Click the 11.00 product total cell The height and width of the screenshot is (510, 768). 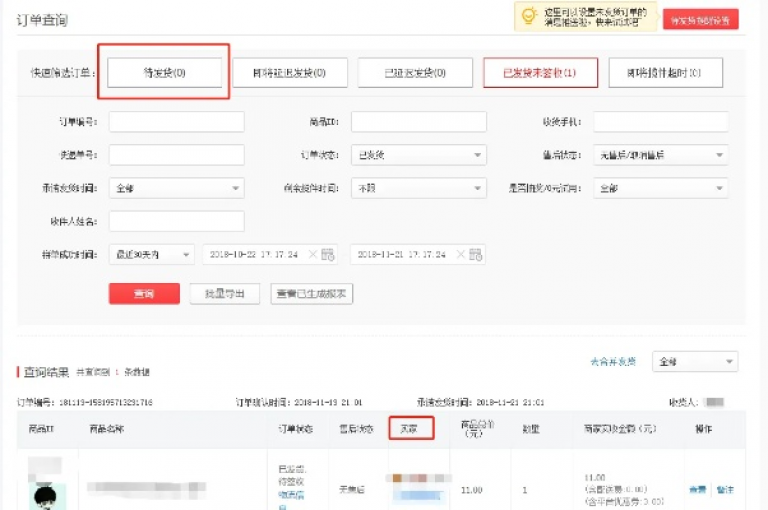[x=471, y=489]
